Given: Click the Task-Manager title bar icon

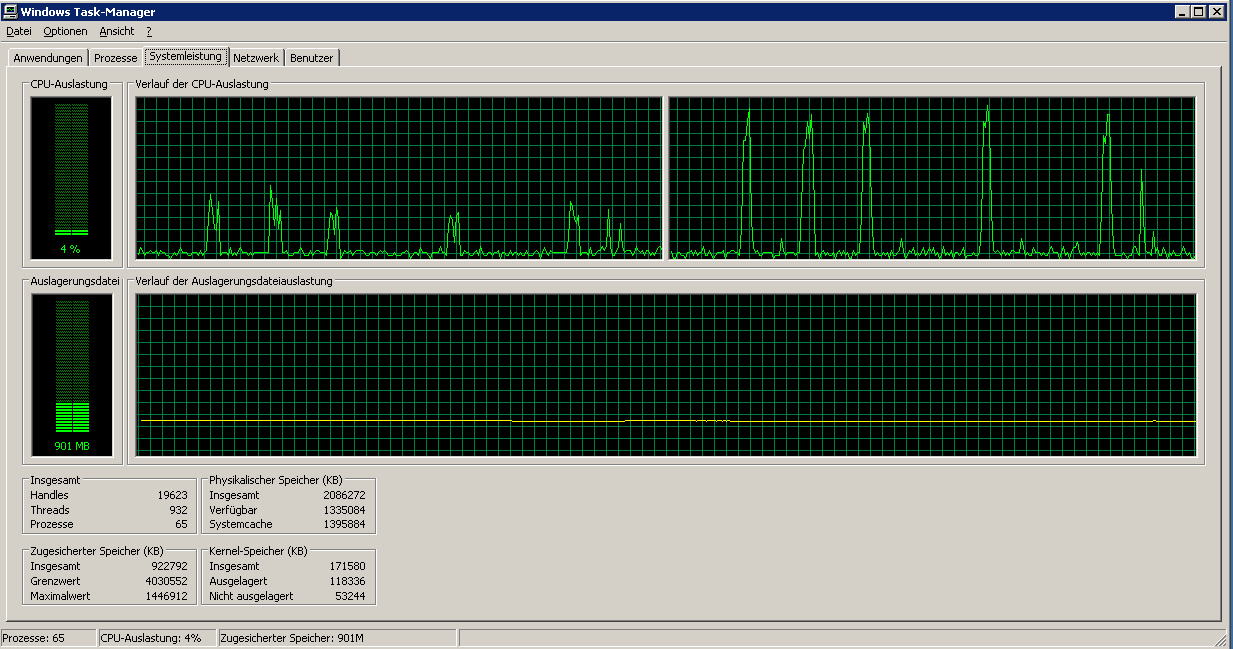Looking at the screenshot, I should click(x=10, y=11).
